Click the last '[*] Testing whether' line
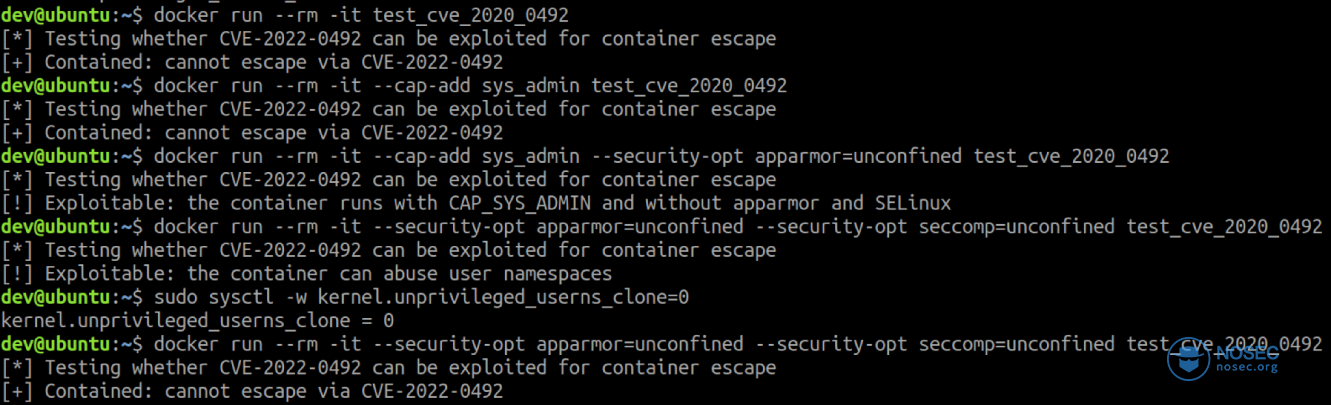 coord(389,368)
